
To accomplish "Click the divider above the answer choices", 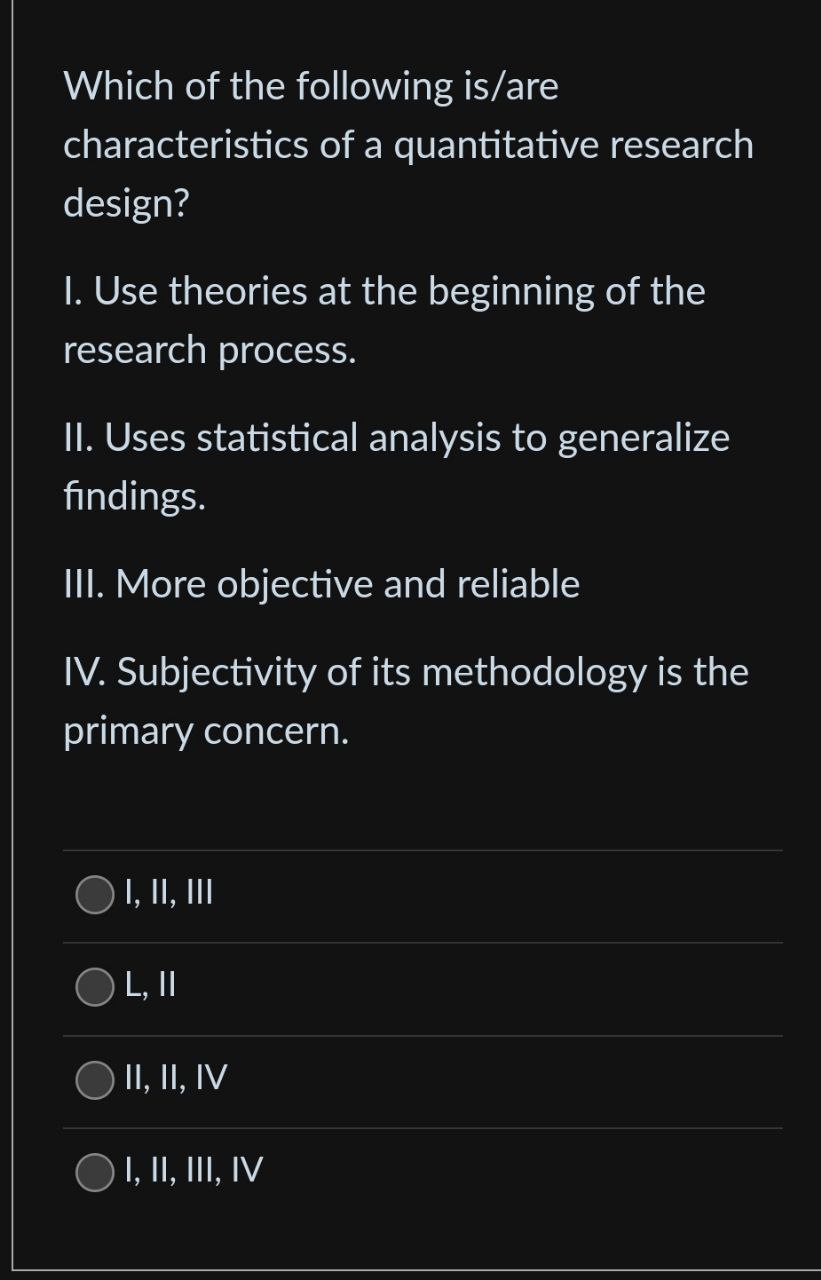I will click(420, 848).
